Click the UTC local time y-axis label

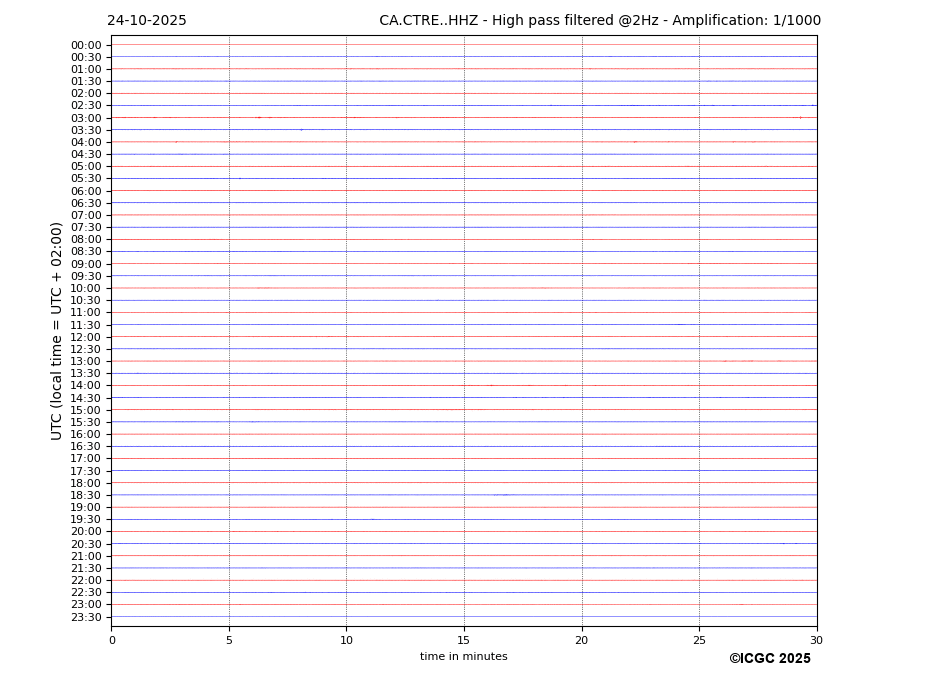point(57,331)
